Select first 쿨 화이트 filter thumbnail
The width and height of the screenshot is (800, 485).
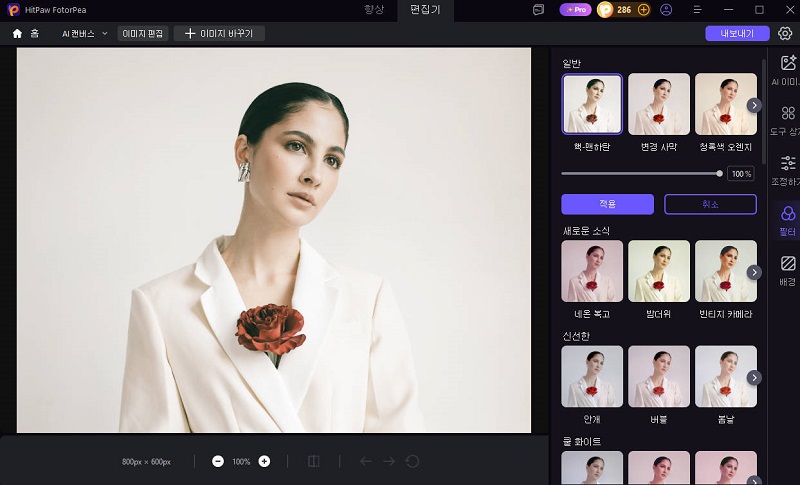592,468
